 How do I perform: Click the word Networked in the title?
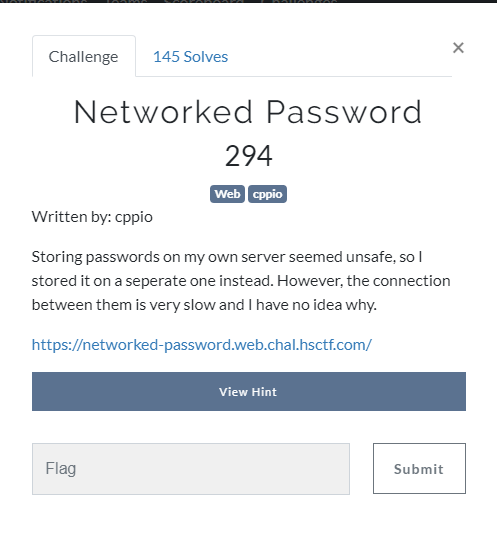[x=163, y=112]
